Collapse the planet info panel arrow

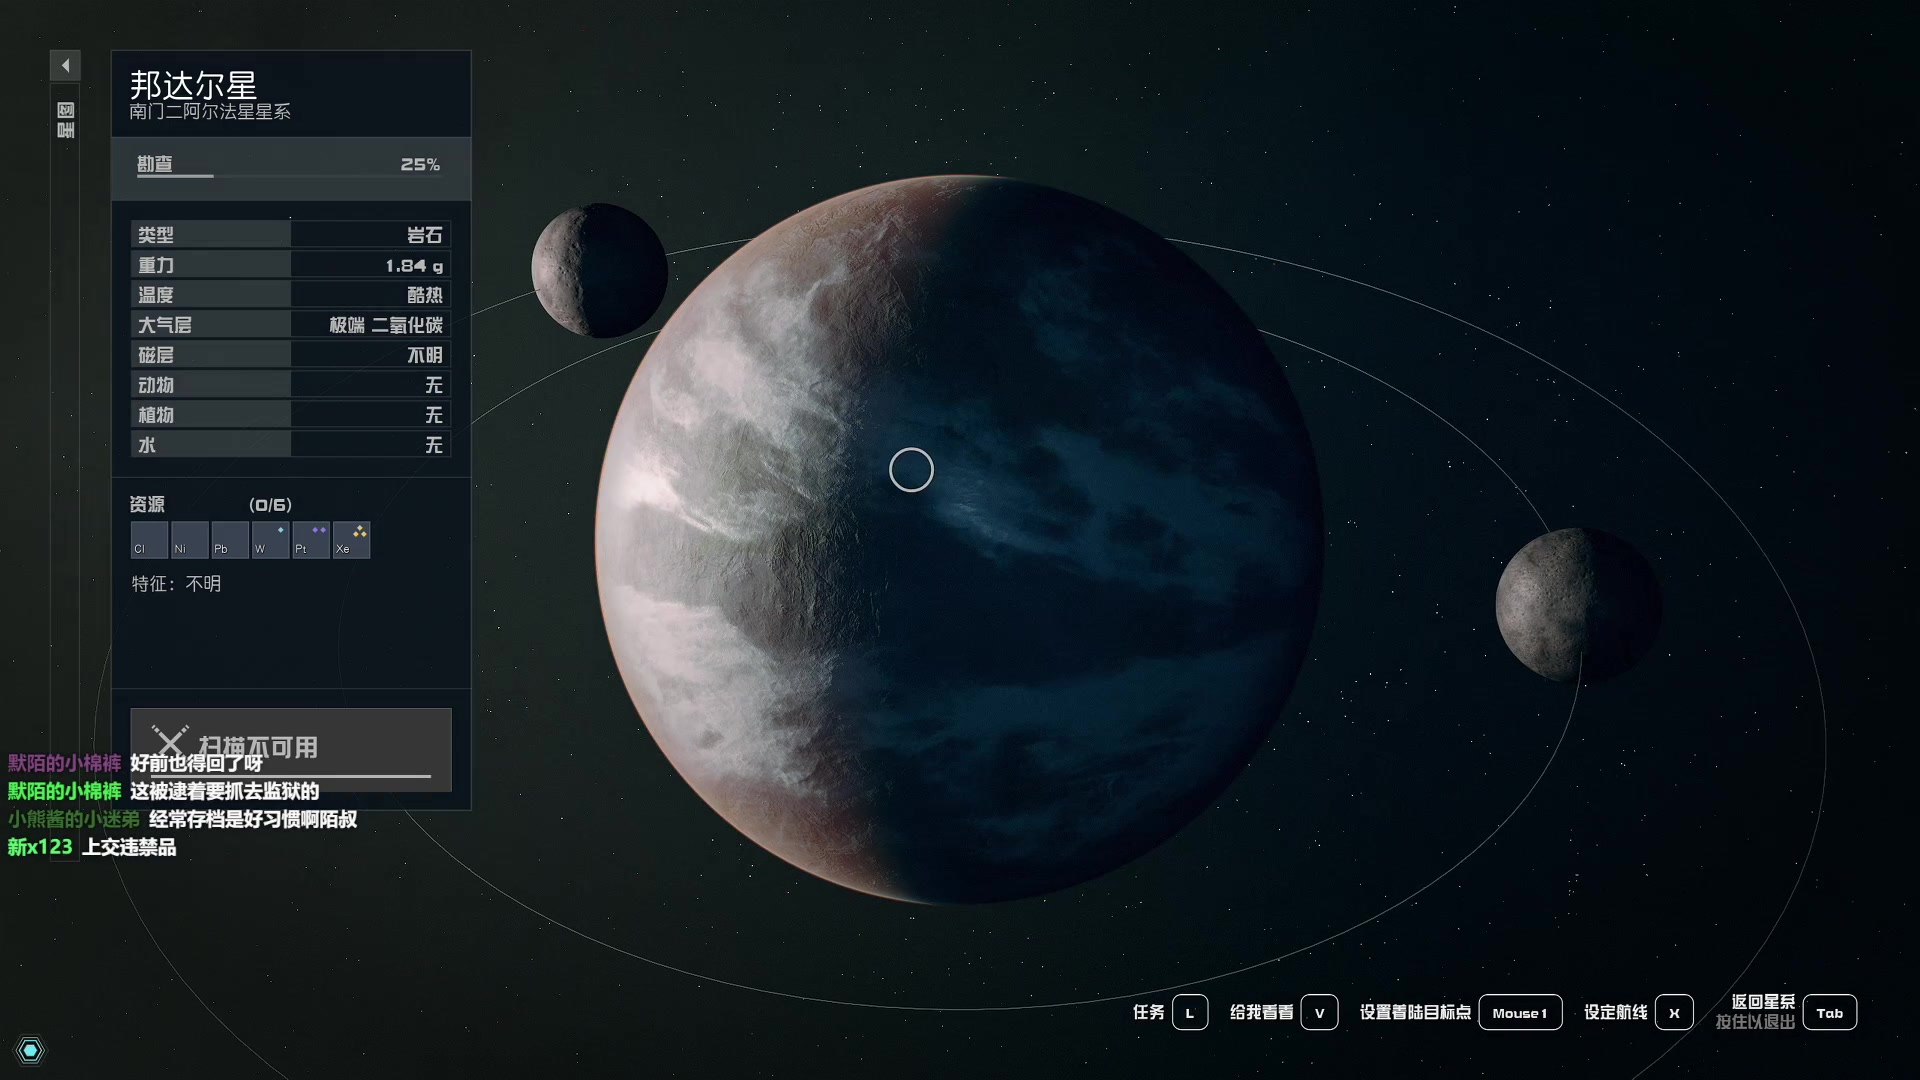(x=65, y=66)
